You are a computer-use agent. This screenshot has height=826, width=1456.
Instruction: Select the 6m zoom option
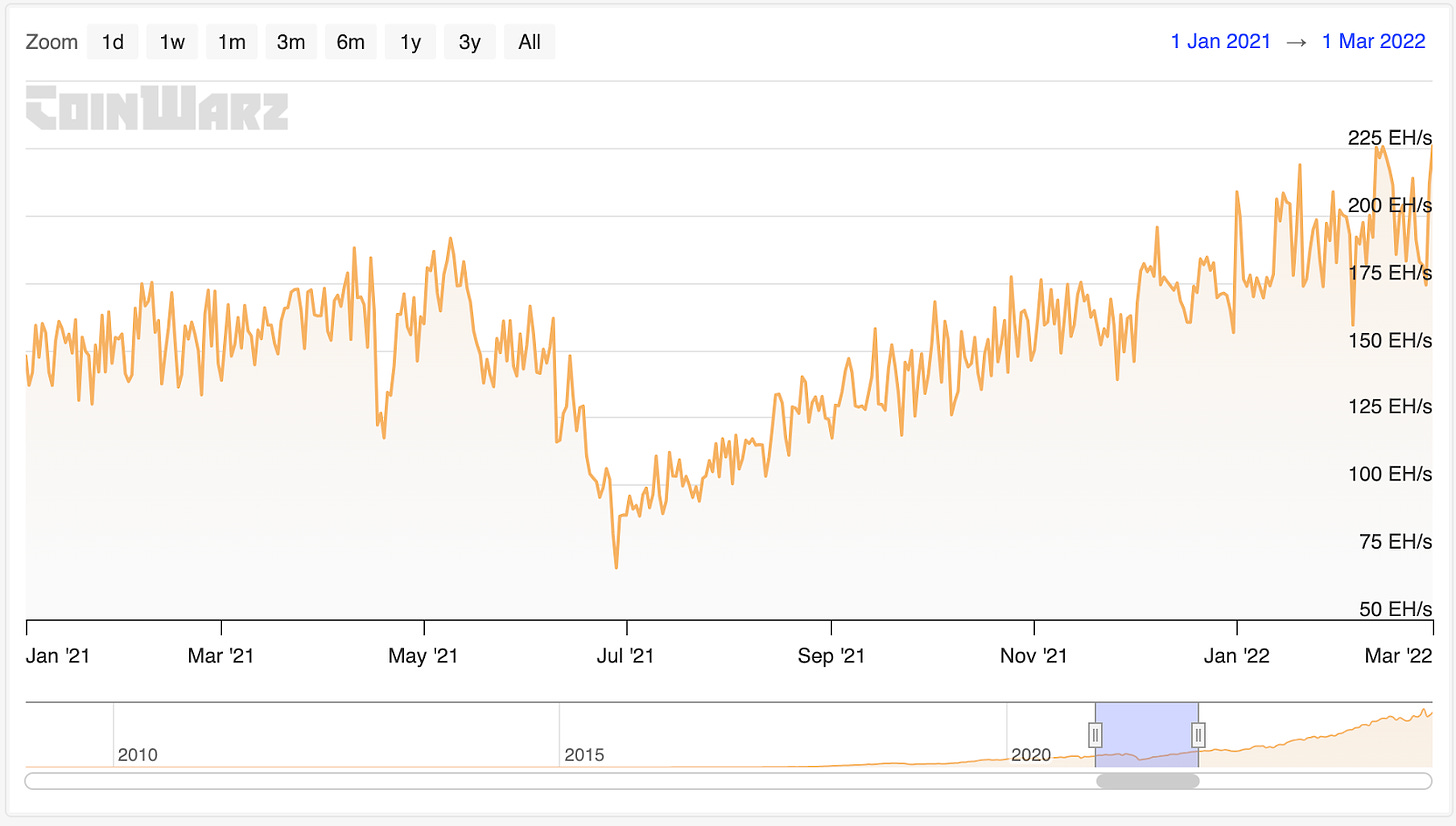point(351,42)
